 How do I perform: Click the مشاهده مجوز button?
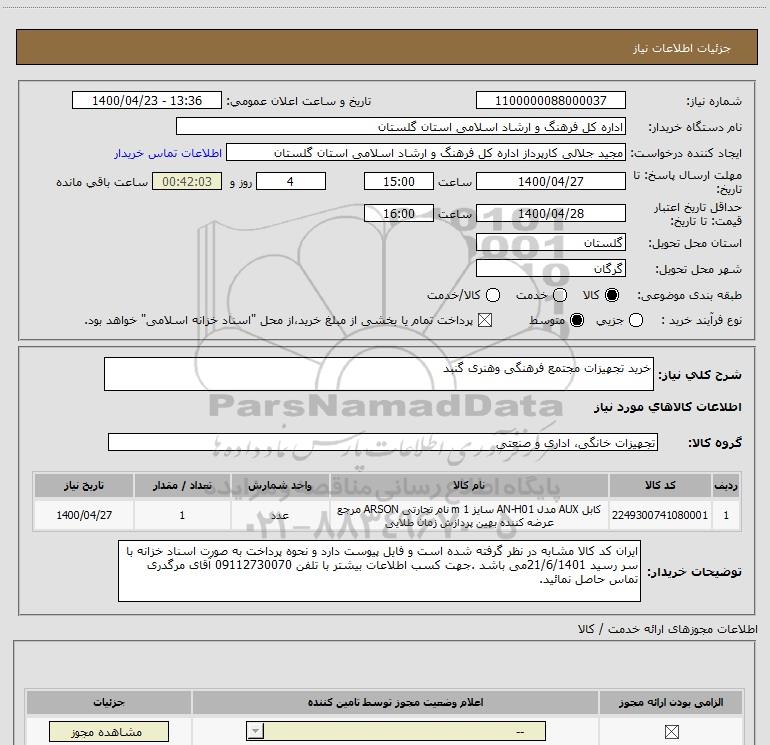[109, 732]
